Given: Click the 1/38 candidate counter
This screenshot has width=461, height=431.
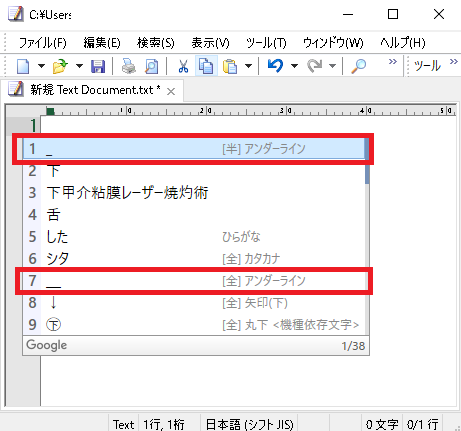Looking at the screenshot, I should point(353,346).
